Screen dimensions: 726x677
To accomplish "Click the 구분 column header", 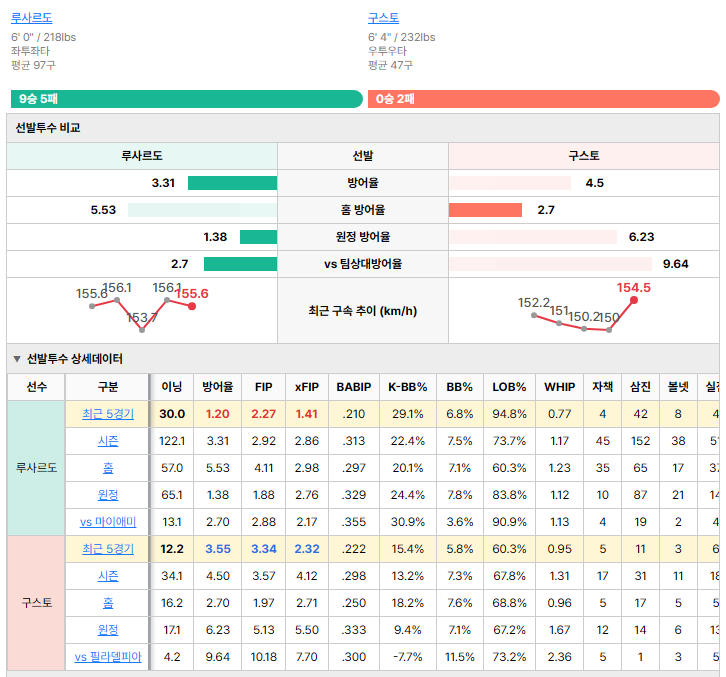I will (108, 387).
